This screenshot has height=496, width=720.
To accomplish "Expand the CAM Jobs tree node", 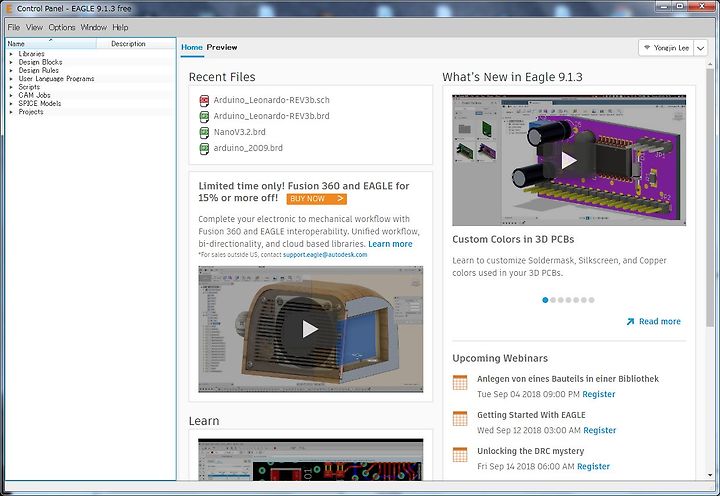I will [x=11, y=96].
